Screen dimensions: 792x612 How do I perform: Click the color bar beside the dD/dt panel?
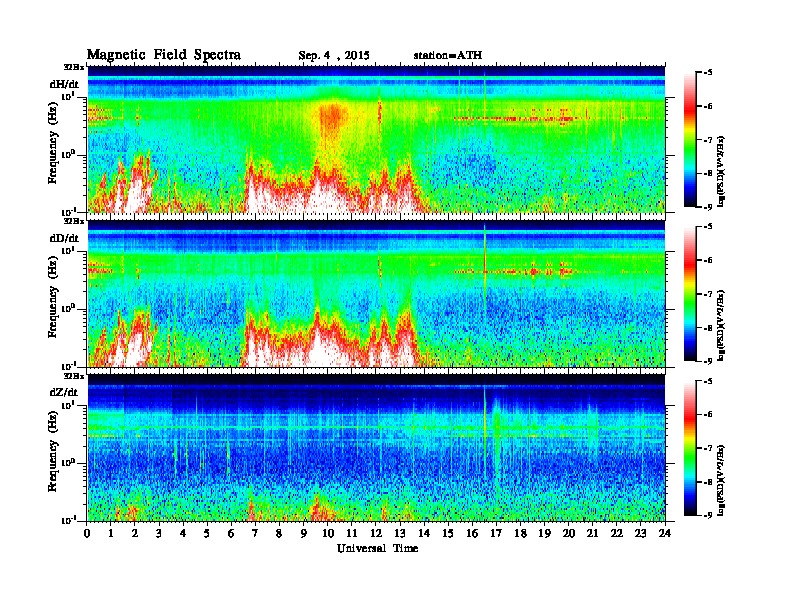point(690,294)
